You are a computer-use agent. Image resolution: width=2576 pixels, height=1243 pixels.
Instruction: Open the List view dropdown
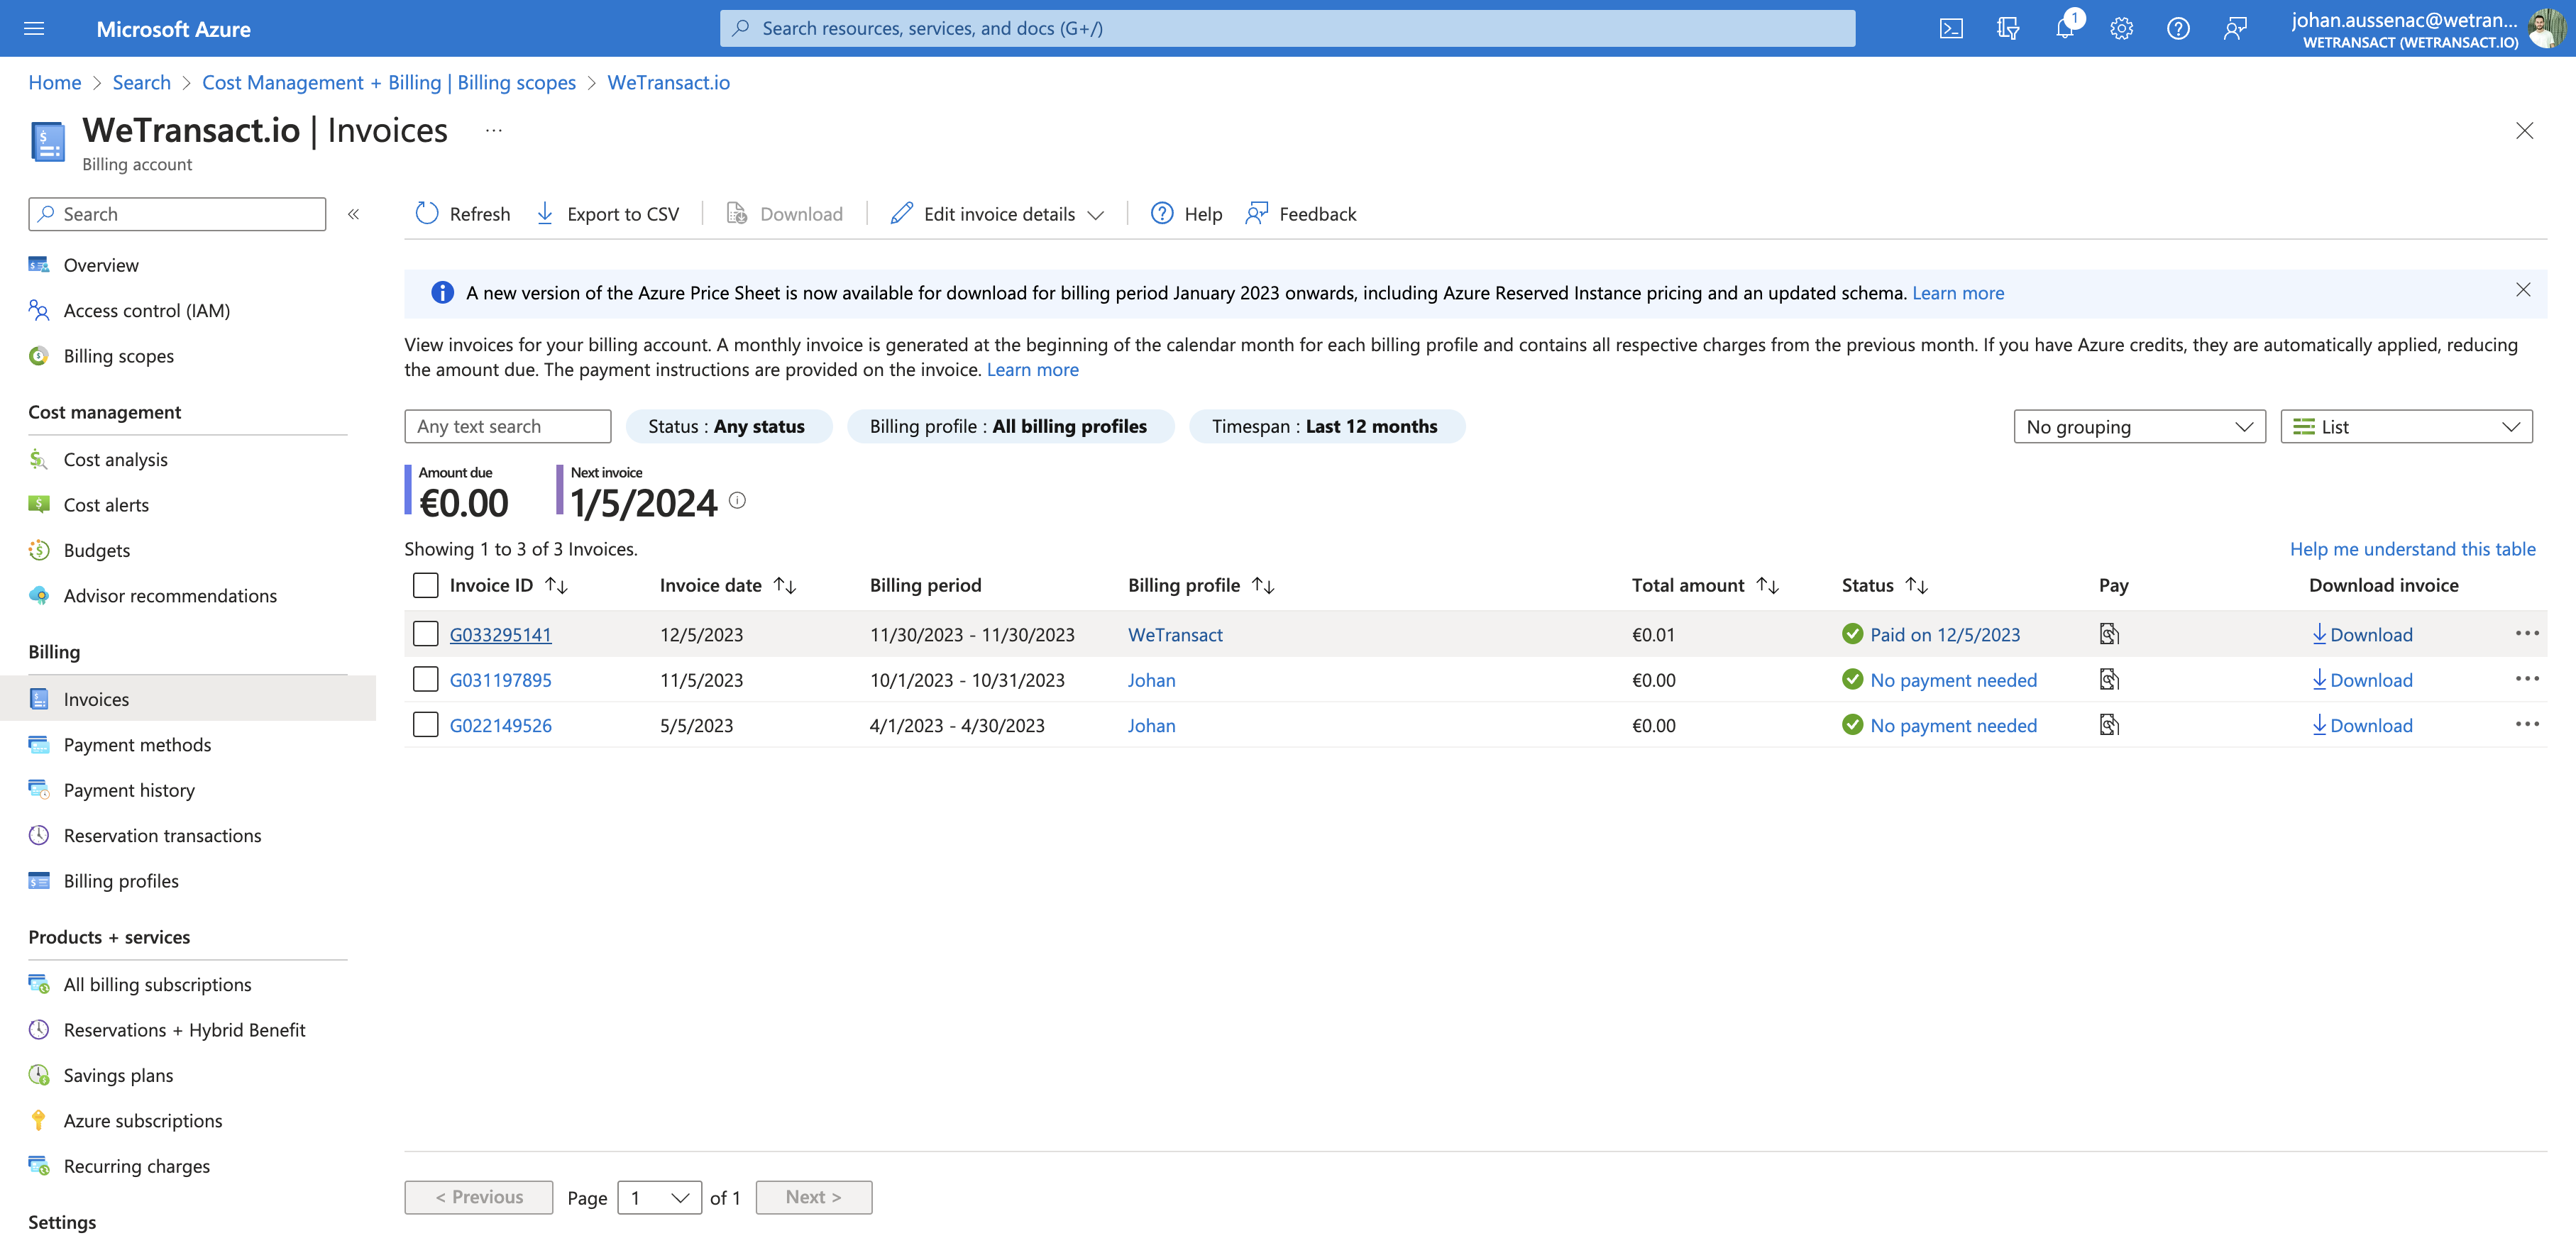pyautogui.click(x=2406, y=427)
